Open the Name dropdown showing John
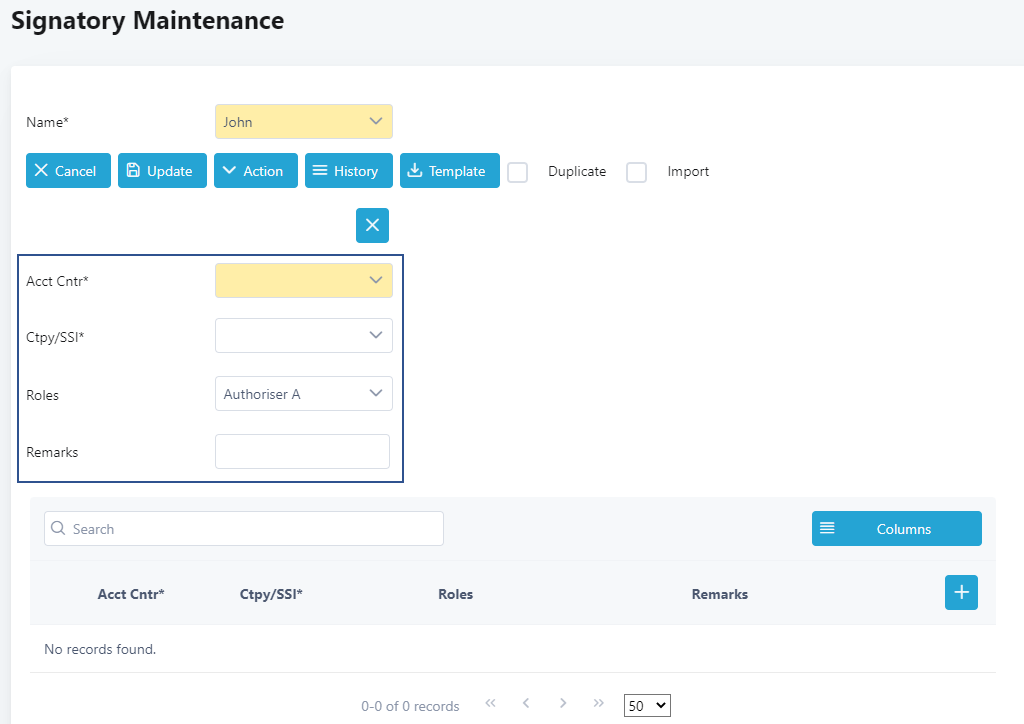This screenshot has width=1024, height=724. click(304, 121)
